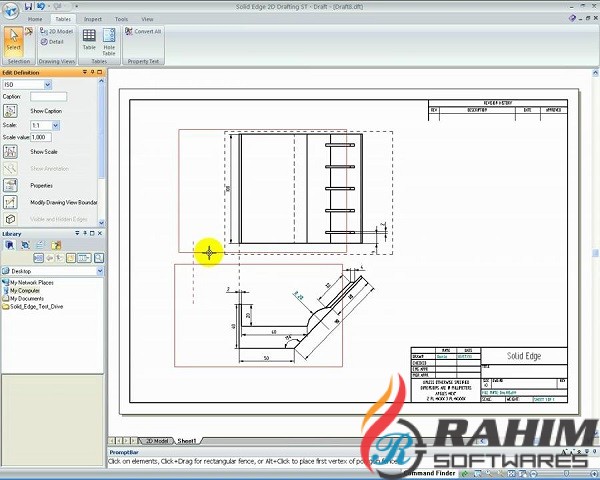Click the Properties icon in Edit Definition
This screenshot has height=480, width=600.
(x=10, y=185)
